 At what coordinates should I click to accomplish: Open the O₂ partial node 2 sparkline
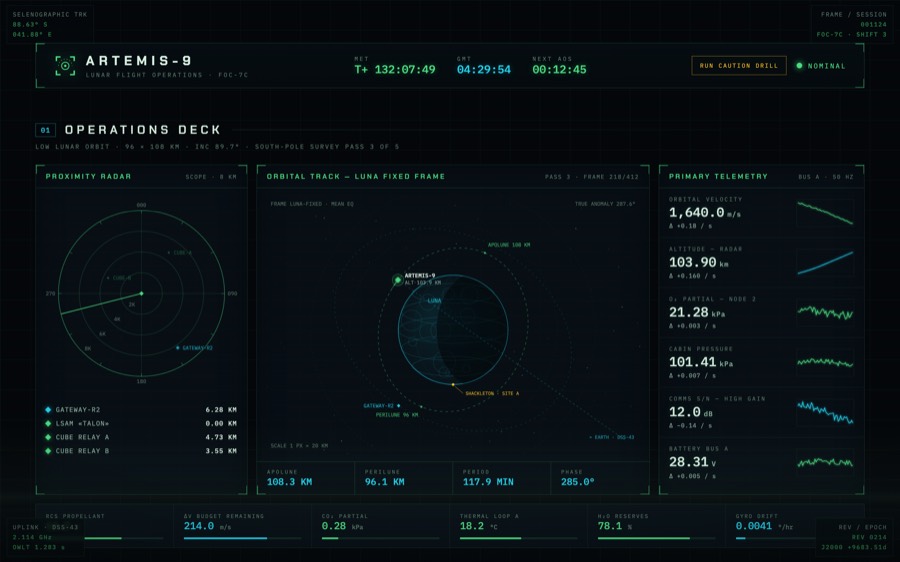(825, 312)
